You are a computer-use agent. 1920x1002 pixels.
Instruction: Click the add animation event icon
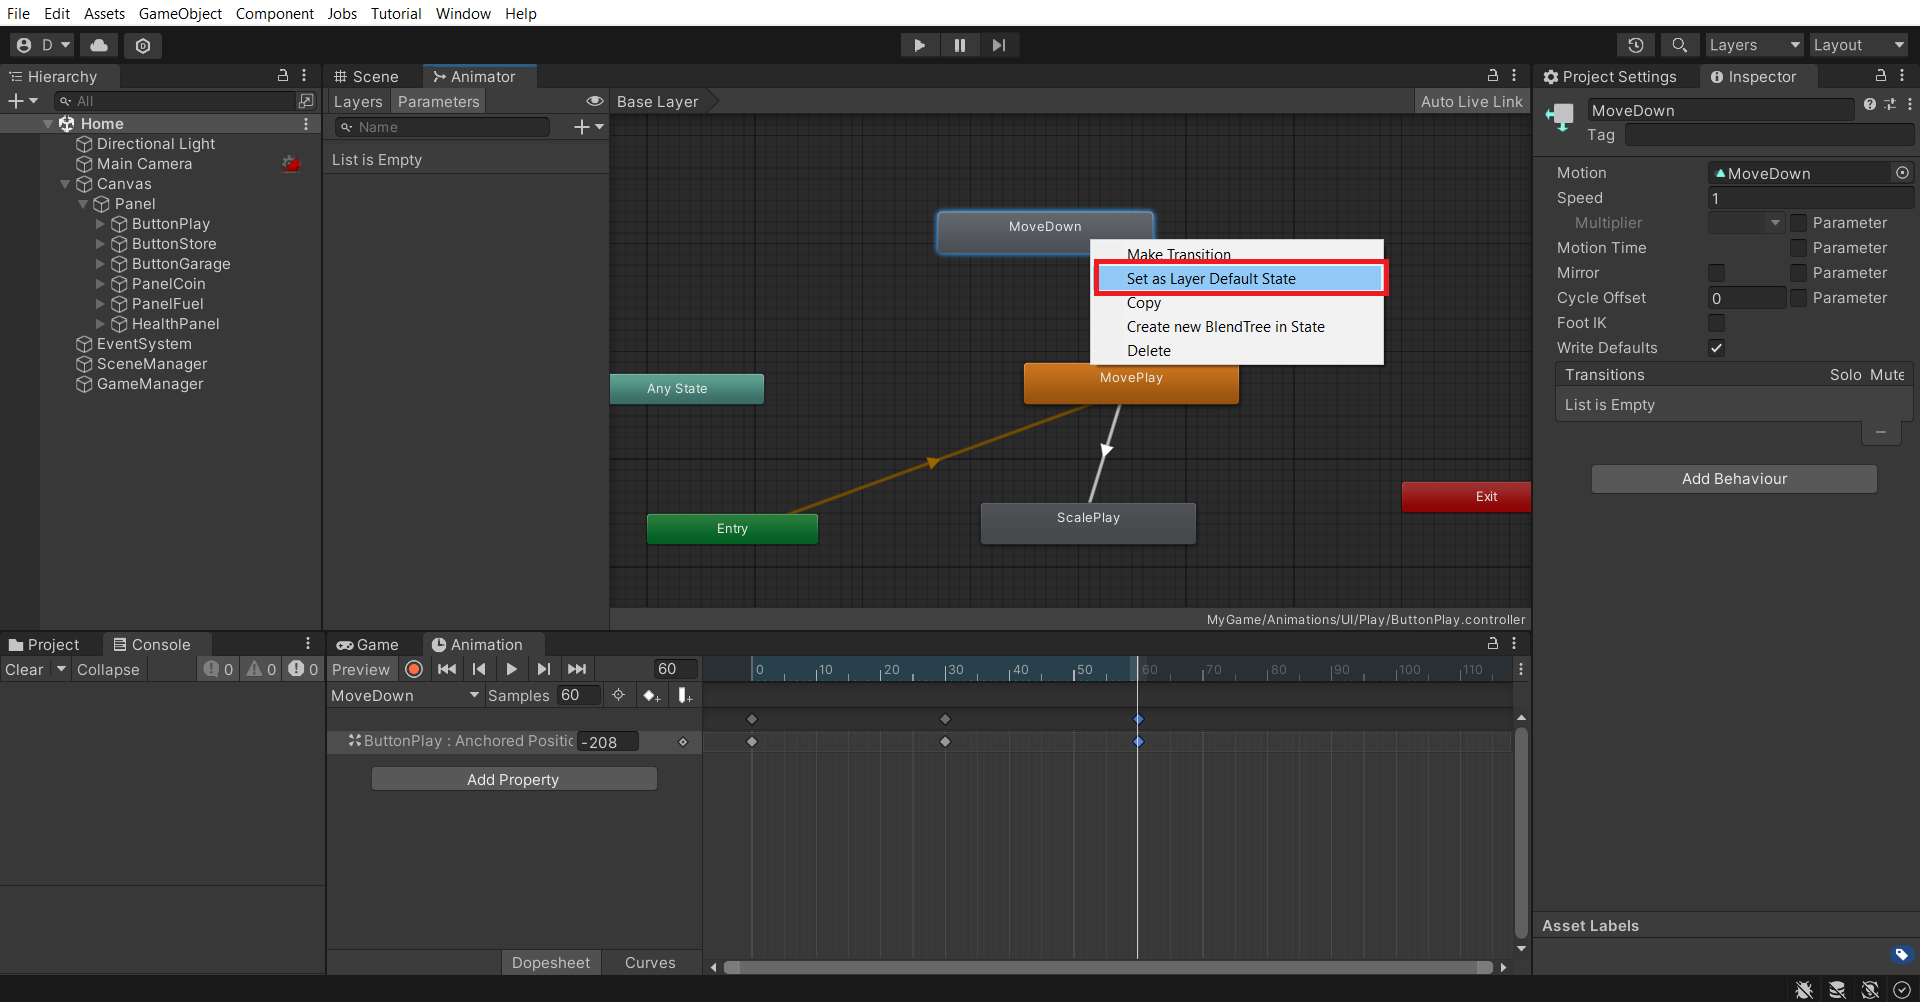(685, 695)
